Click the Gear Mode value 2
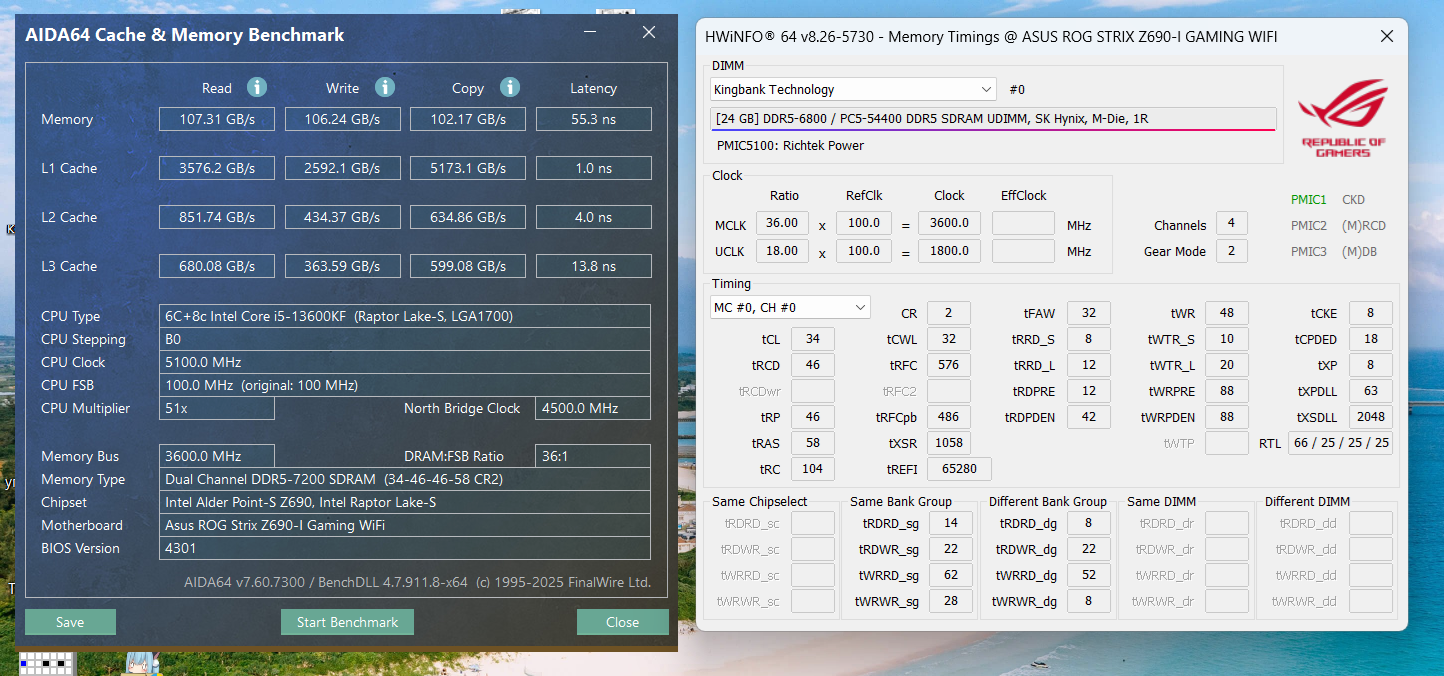1444x676 pixels. 1231,251
